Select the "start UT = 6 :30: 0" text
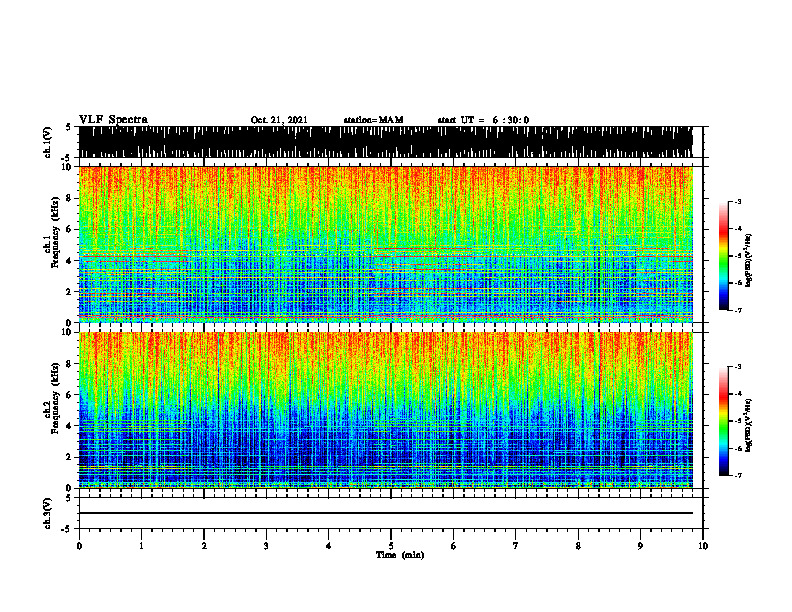This screenshot has width=792, height=612. pyautogui.click(x=483, y=120)
